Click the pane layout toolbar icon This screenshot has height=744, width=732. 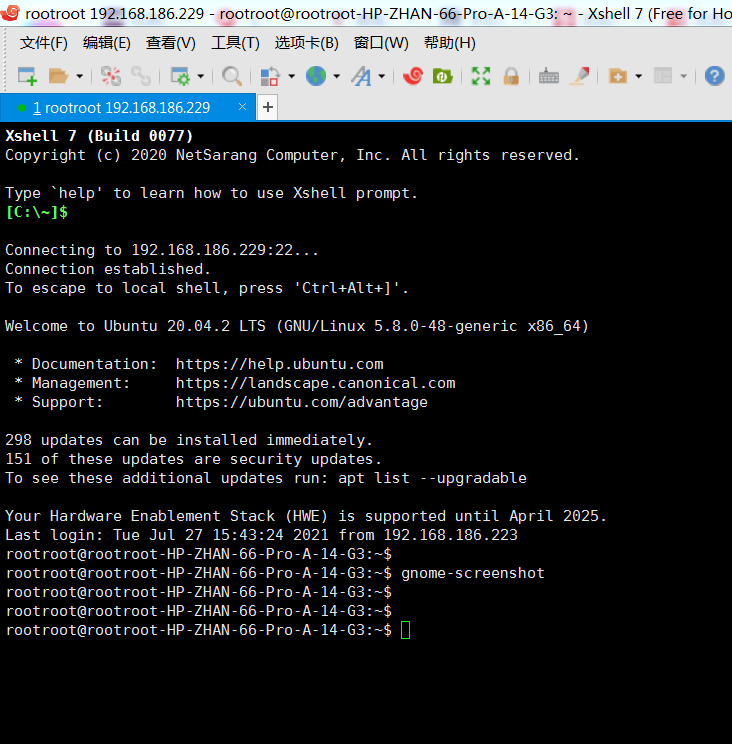click(663, 76)
